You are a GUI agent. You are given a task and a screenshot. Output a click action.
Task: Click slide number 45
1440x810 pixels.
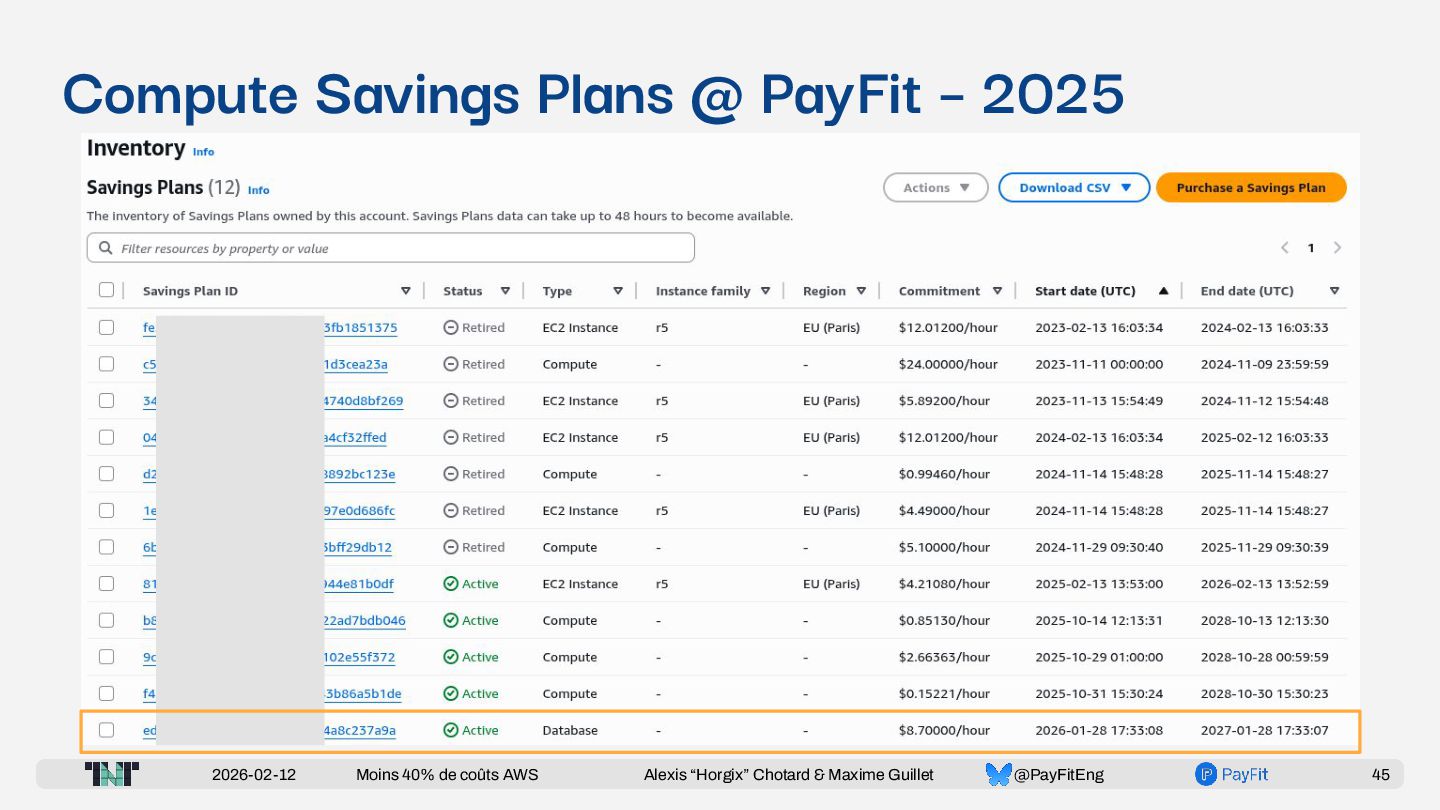[1381, 775]
